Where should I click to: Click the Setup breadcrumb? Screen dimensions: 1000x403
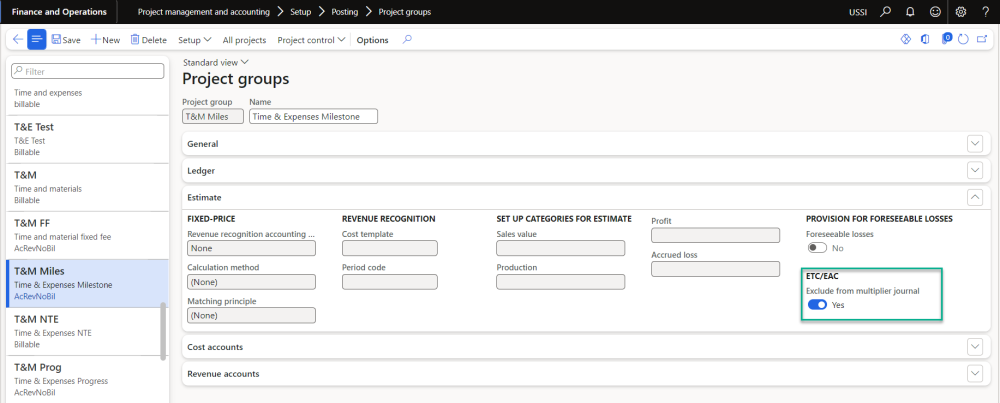point(300,11)
